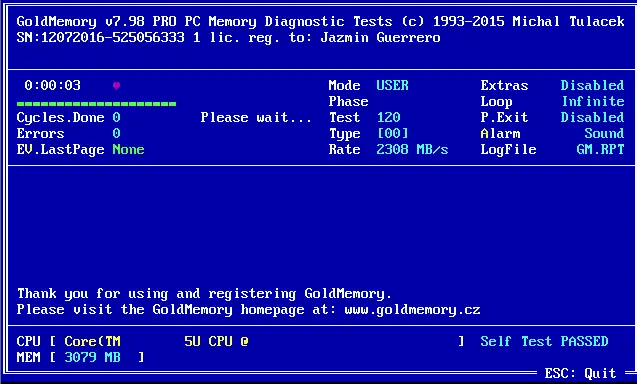637x384 pixels.
Task: Click the Loop label
Action: [496, 102]
